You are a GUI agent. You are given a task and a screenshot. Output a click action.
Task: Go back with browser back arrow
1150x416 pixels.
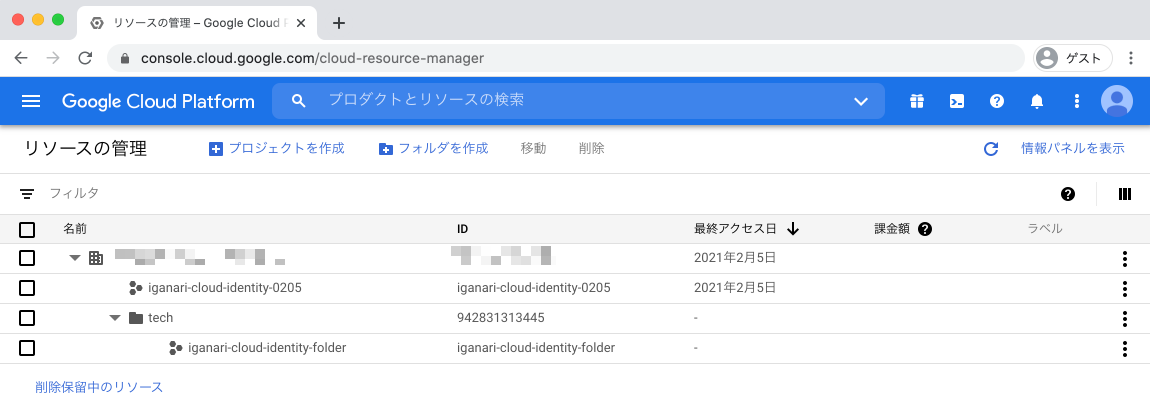21,59
